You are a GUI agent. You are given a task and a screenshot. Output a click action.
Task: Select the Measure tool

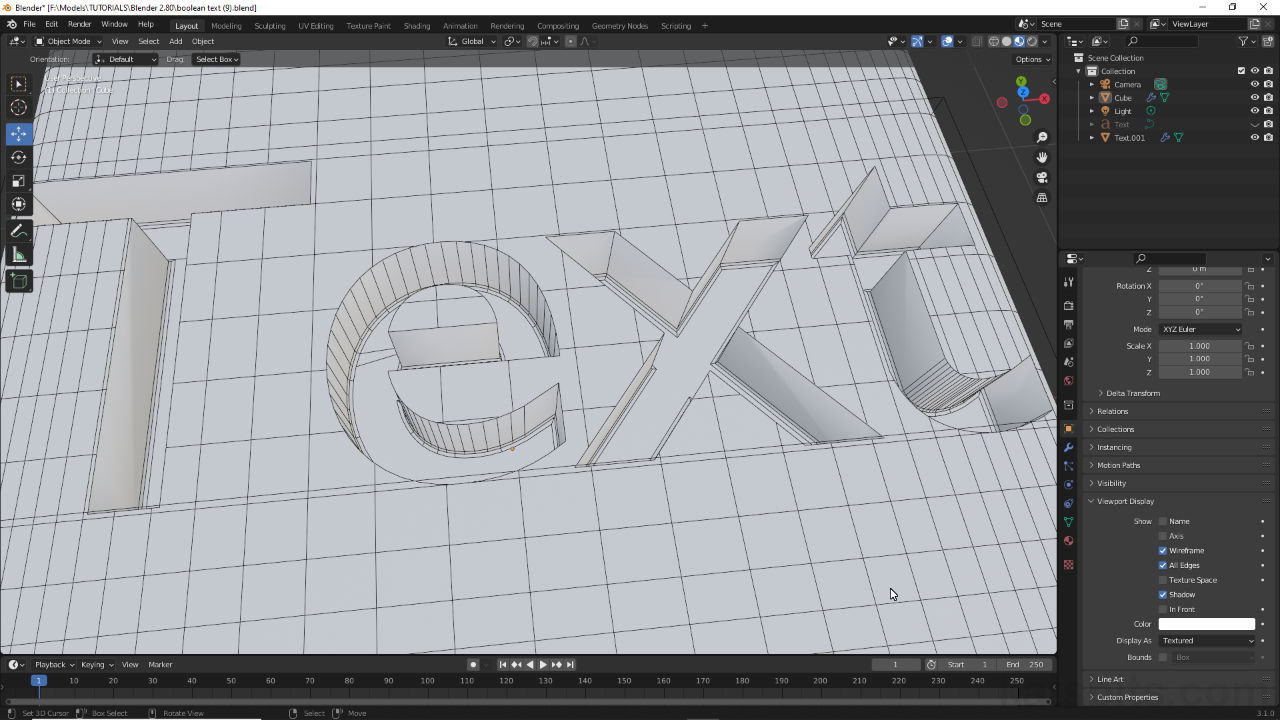click(x=18, y=254)
